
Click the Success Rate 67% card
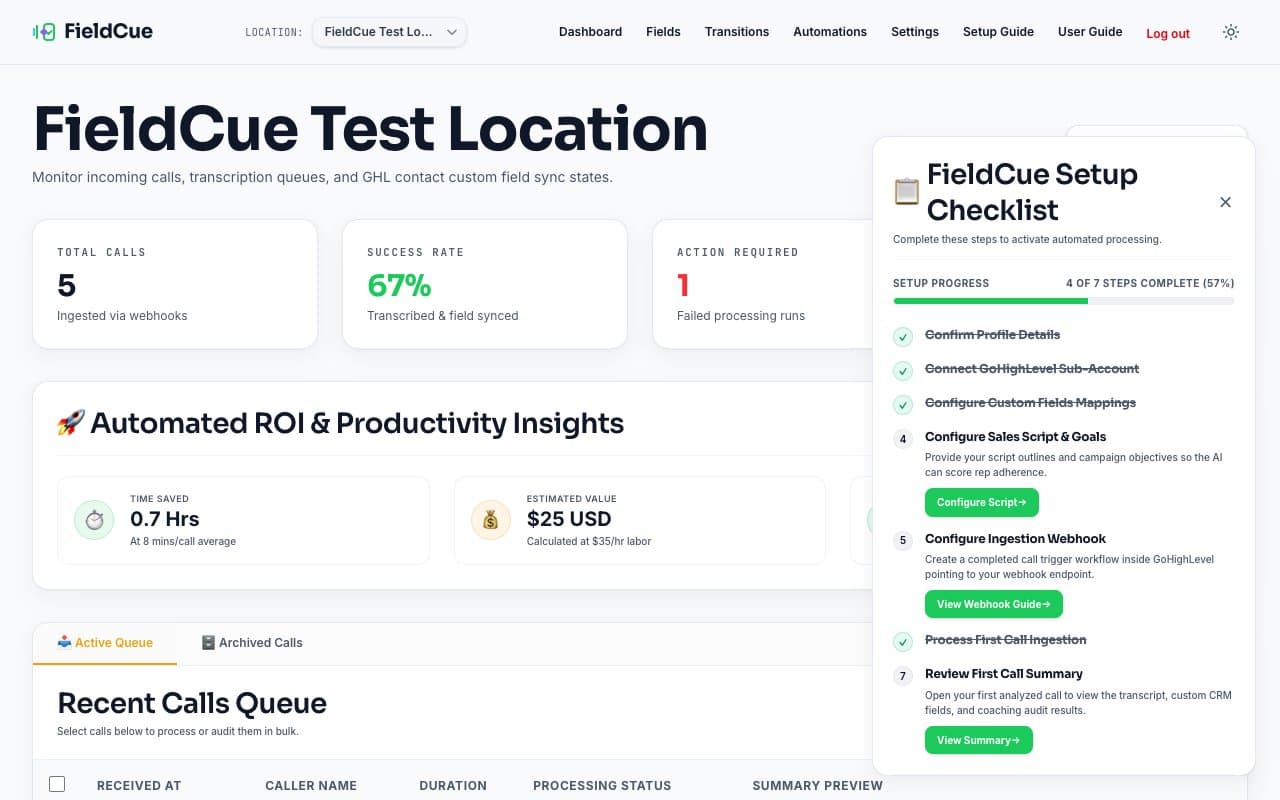485,284
